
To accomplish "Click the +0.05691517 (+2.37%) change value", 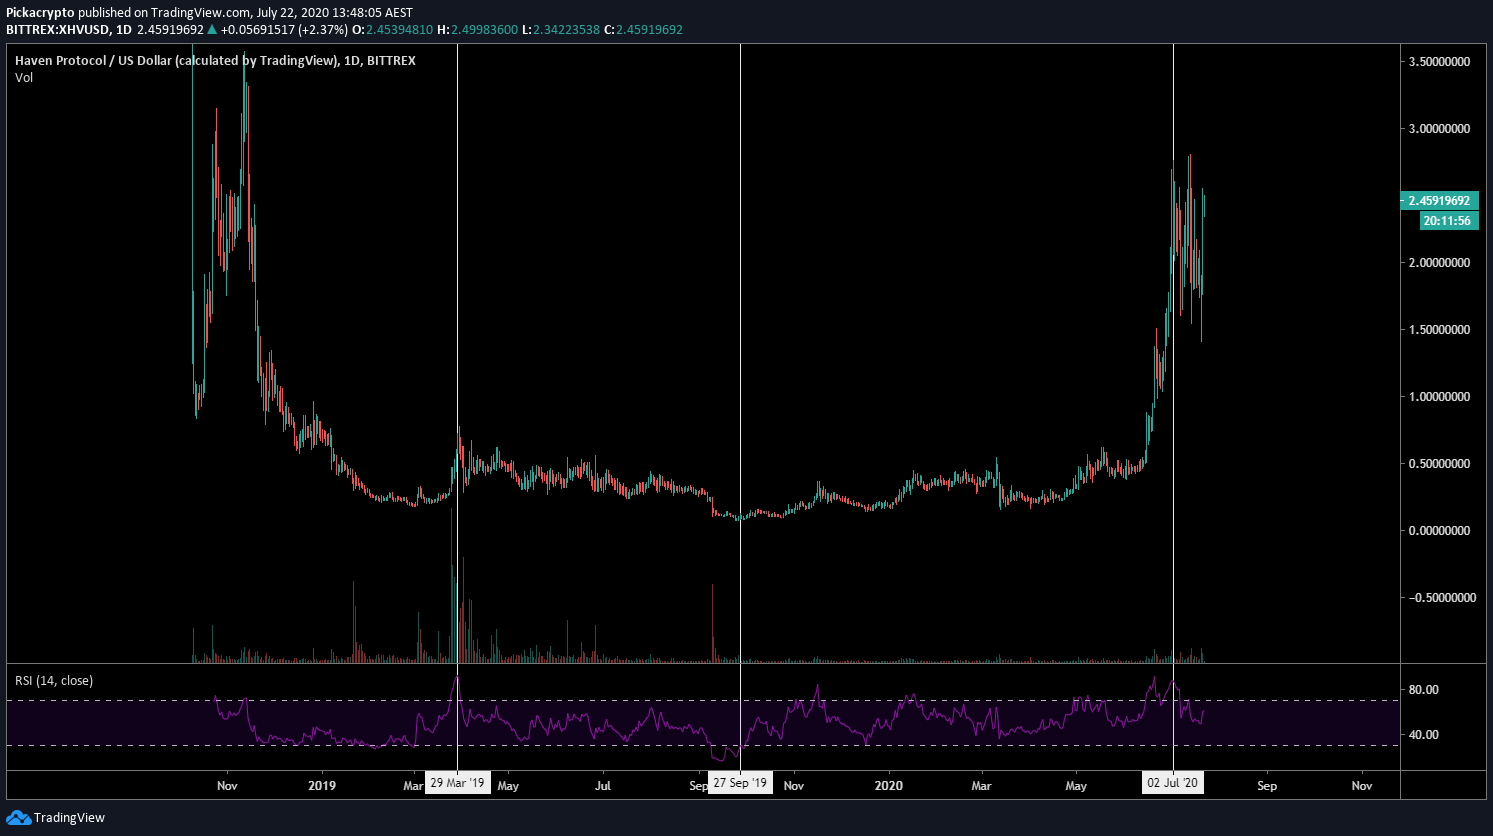I will (x=284, y=30).
